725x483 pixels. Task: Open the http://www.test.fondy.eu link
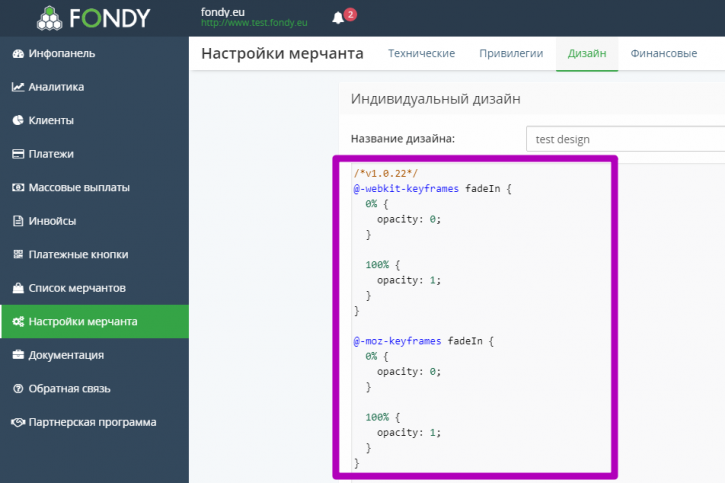(254, 23)
